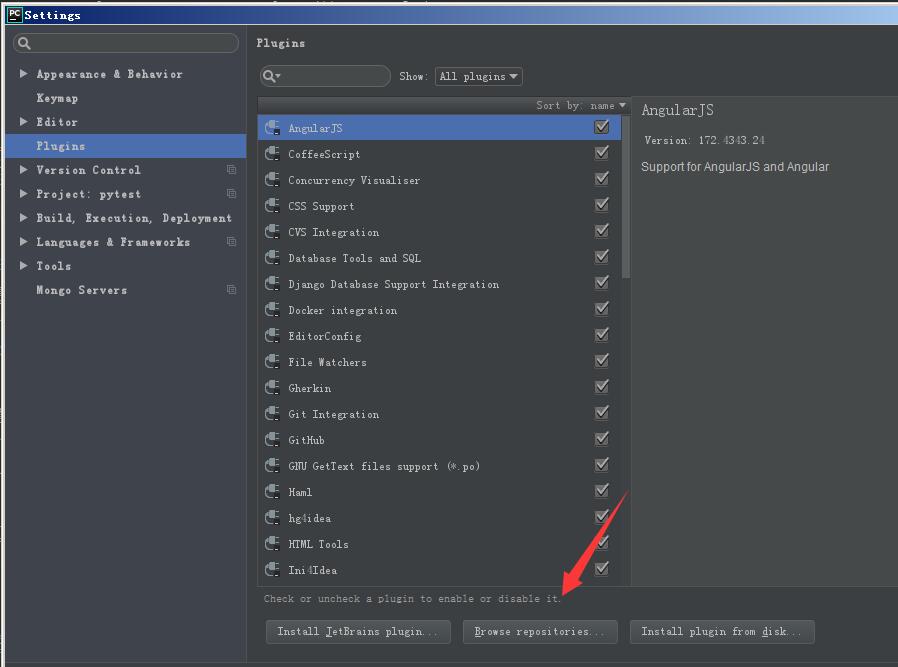Uncheck Django Database Support Integration
898x667 pixels.
(x=601, y=283)
